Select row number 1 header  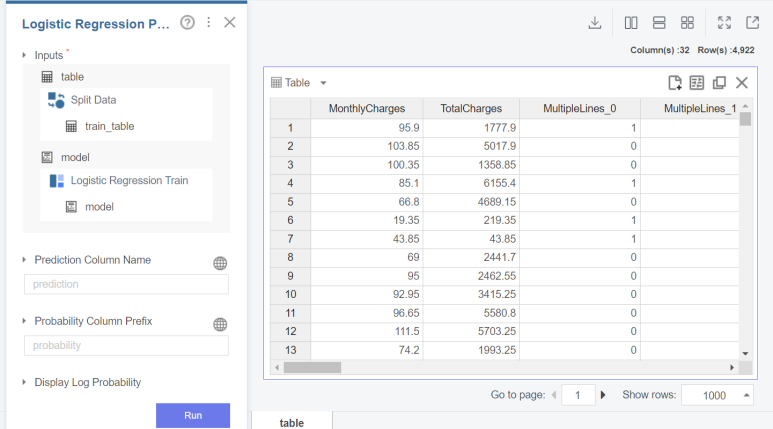click(x=290, y=128)
